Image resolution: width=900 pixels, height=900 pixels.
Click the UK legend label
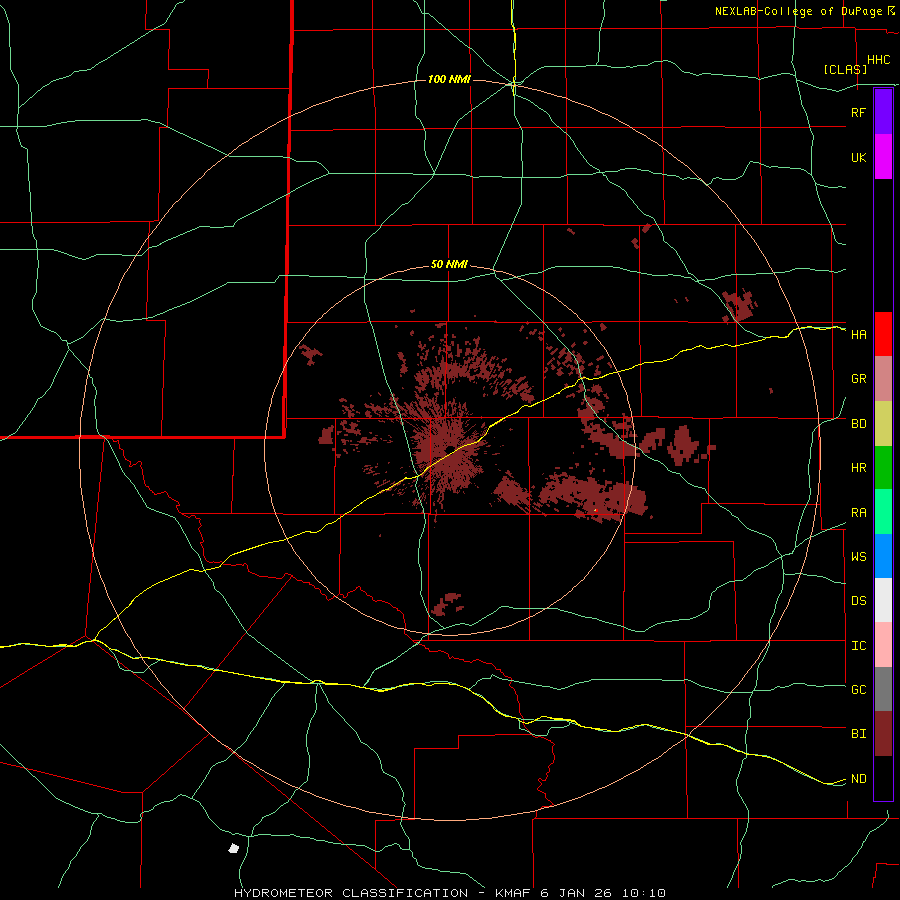[858, 157]
